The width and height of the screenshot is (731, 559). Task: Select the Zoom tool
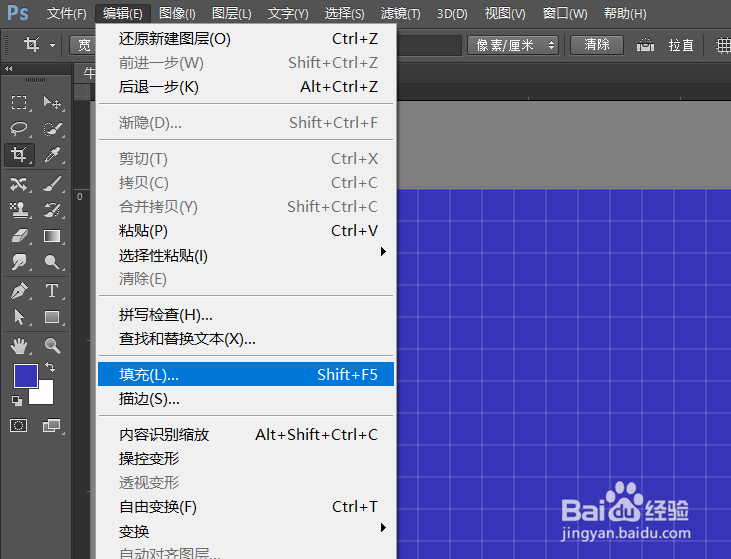coord(52,346)
